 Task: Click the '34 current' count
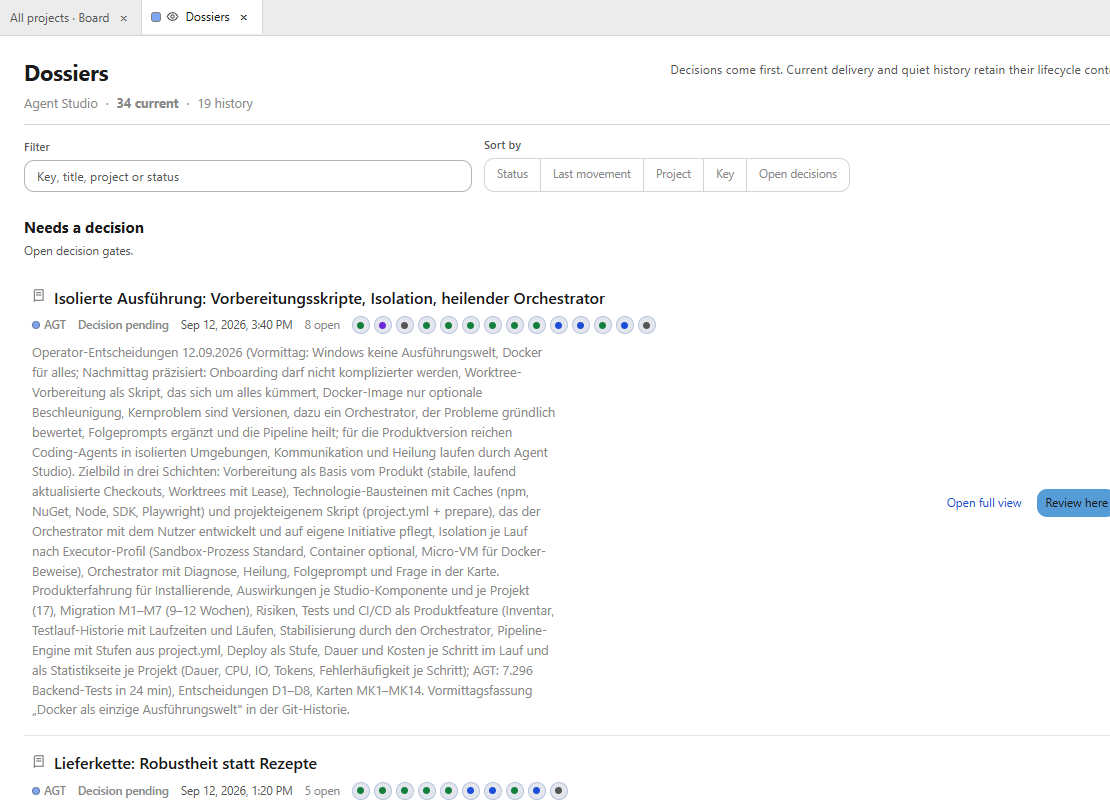147,103
